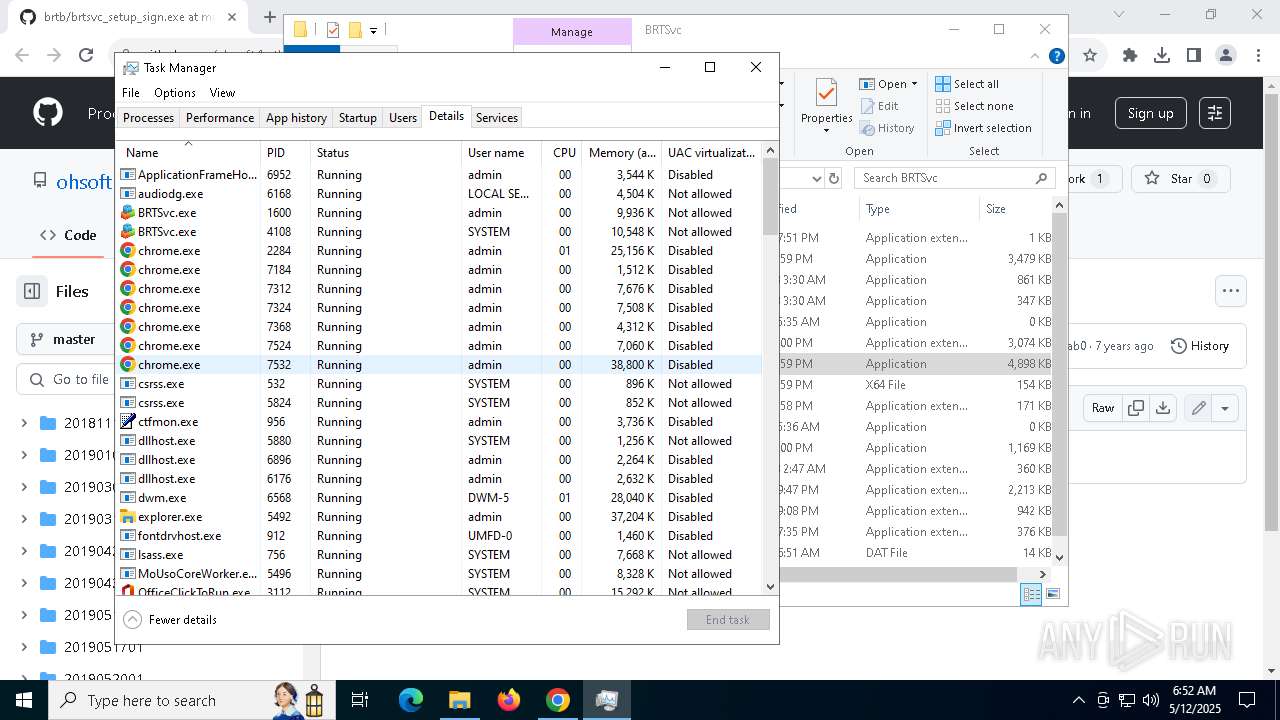The image size is (1280, 720).
Task: Open the Options menu in Task Manager
Action: coord(175,93)
